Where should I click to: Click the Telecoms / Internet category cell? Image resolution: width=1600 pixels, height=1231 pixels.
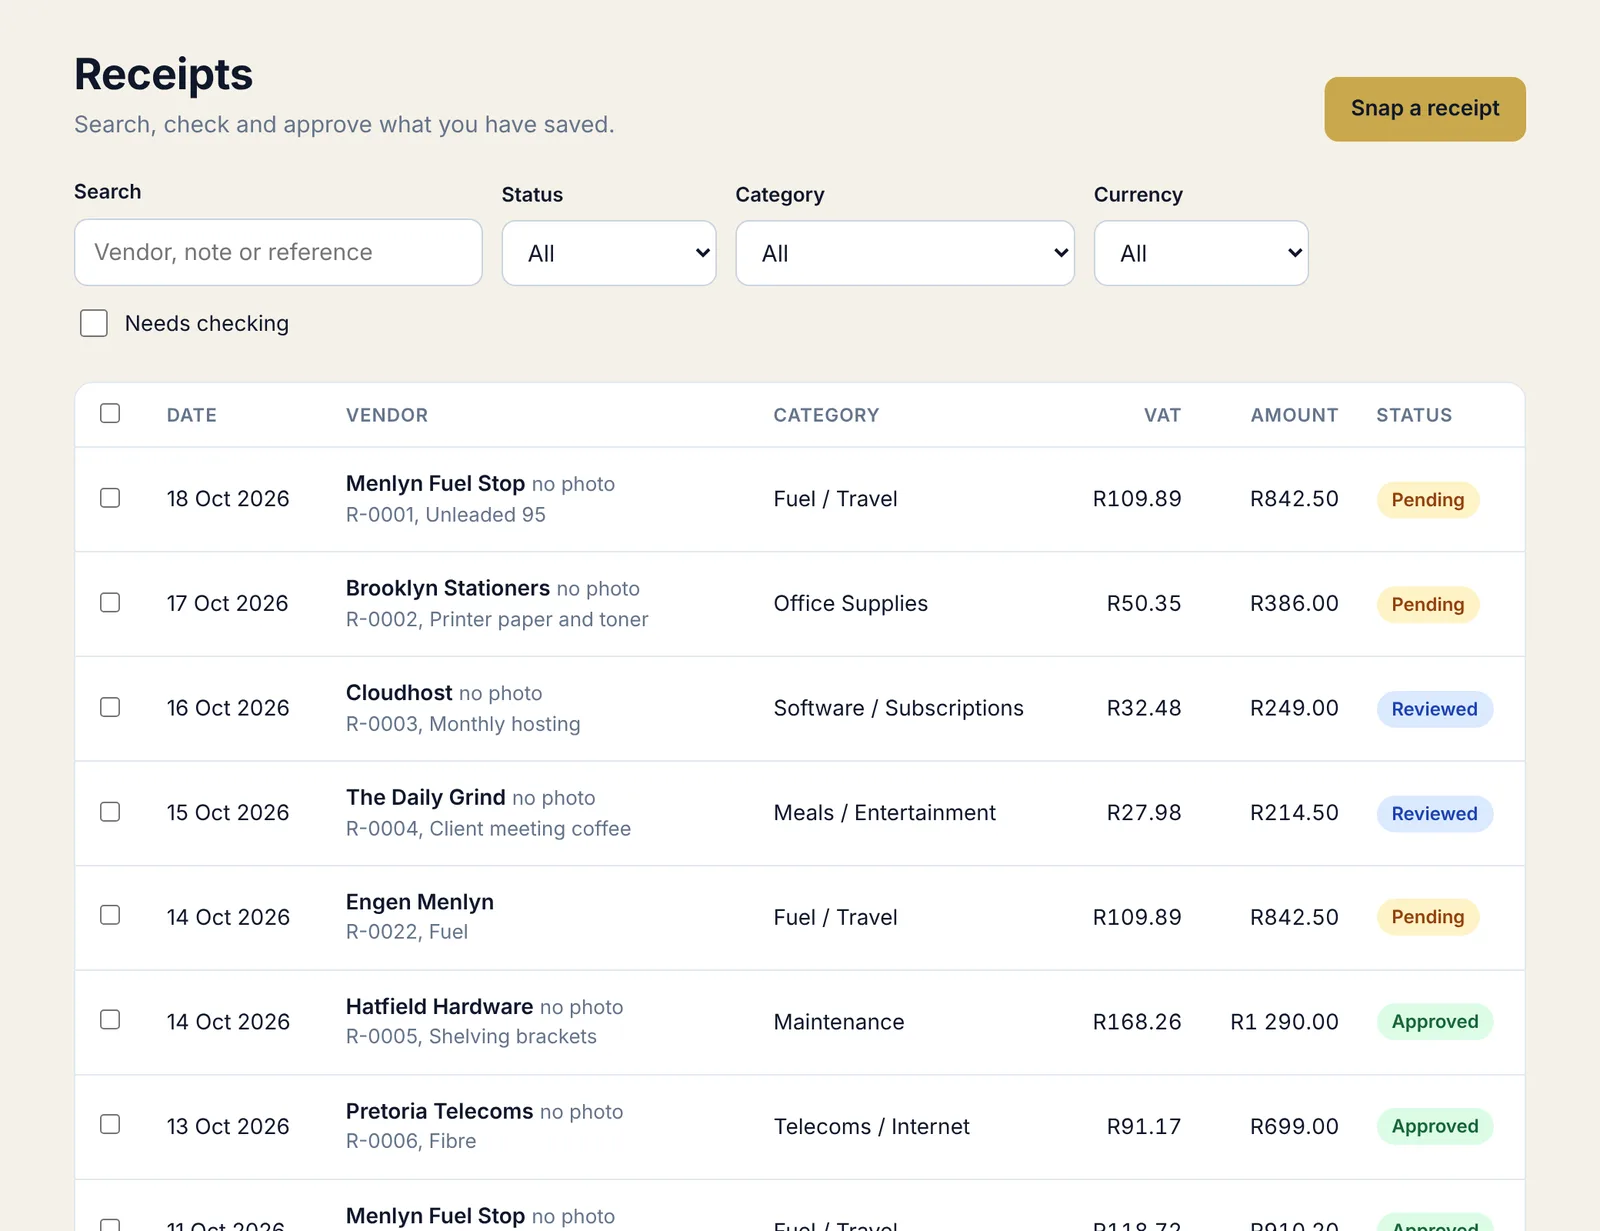click(x=872, y=1127)
